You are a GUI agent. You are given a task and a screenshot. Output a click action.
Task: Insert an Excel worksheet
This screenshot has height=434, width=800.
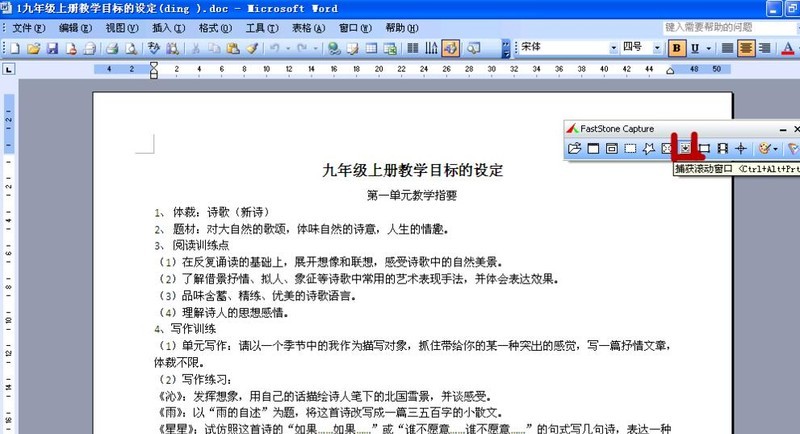(390, 48)
